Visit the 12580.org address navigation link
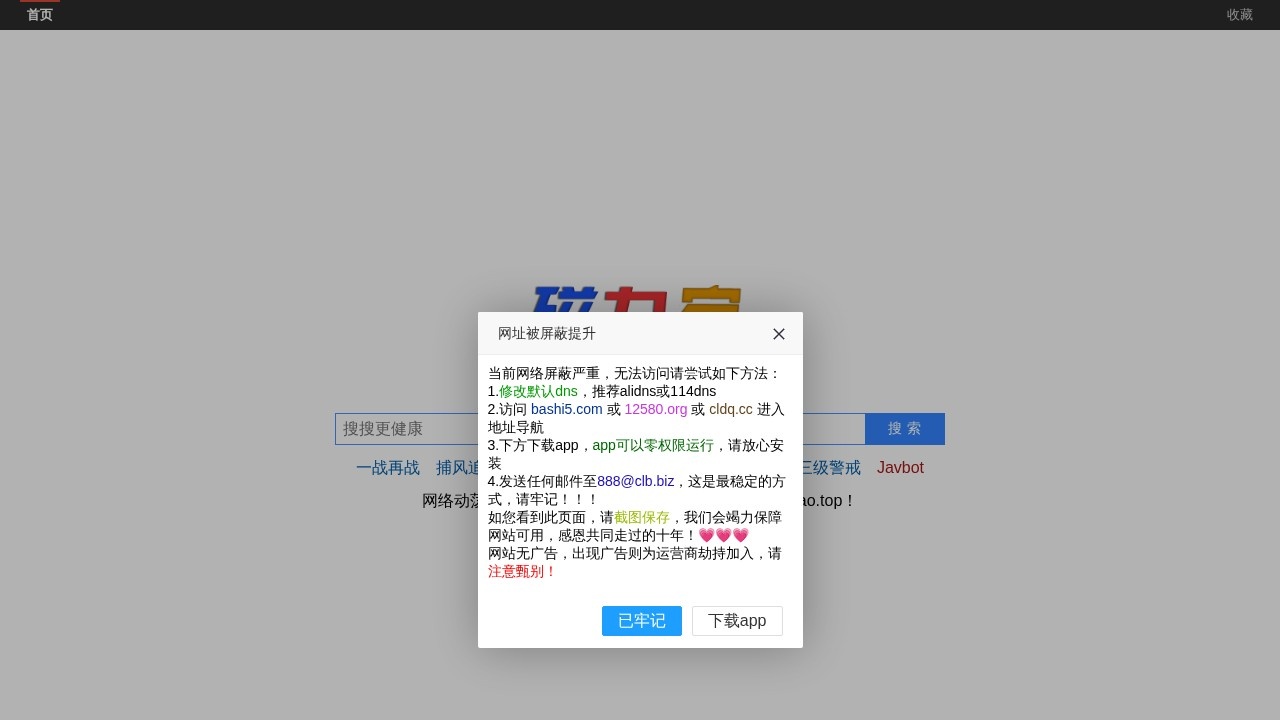Viewport: 1280px width, 720px height. (656, 409)
